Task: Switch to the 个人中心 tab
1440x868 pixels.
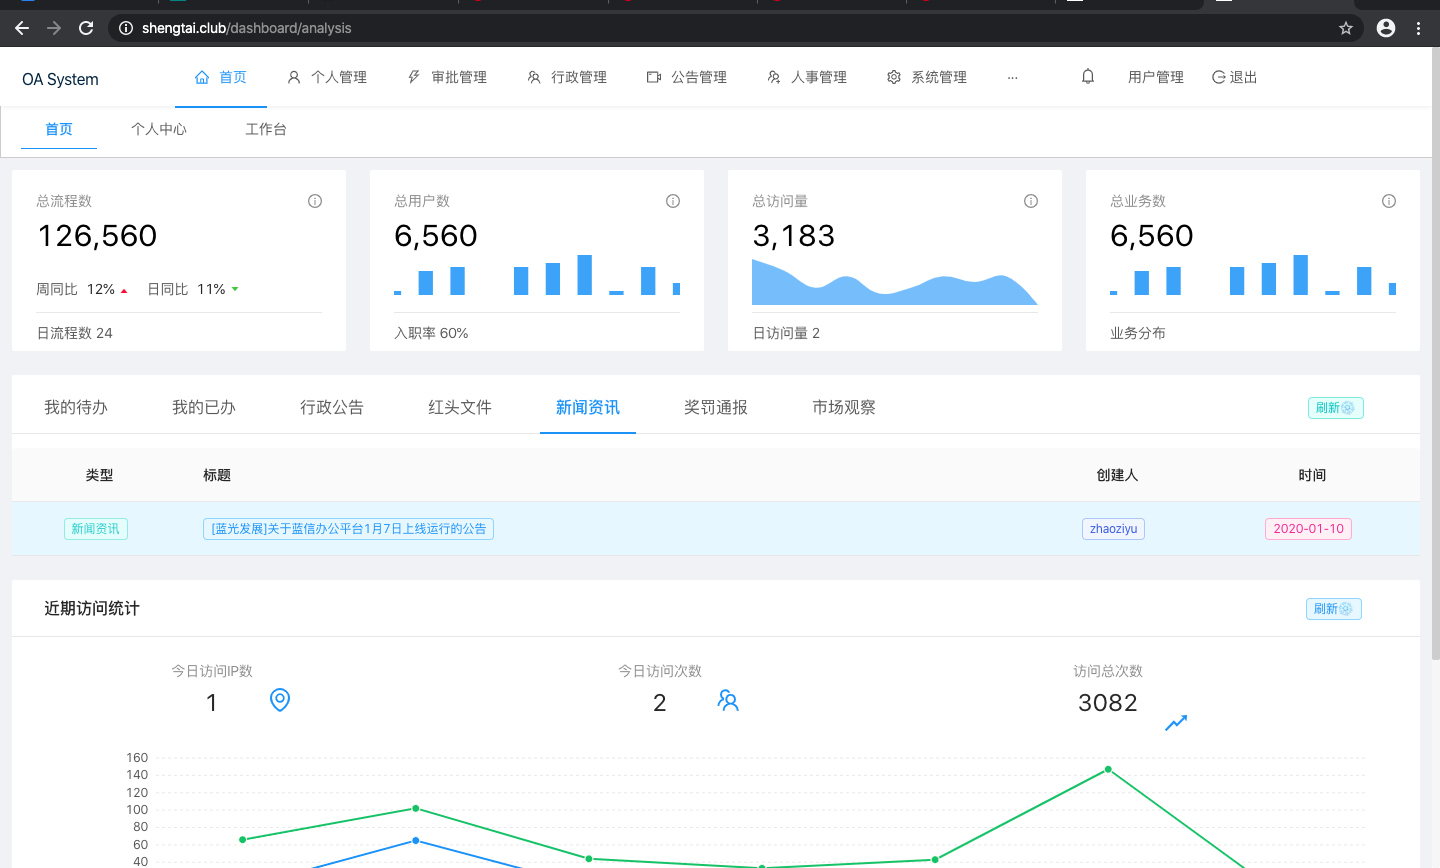Action: click(159, 128)
